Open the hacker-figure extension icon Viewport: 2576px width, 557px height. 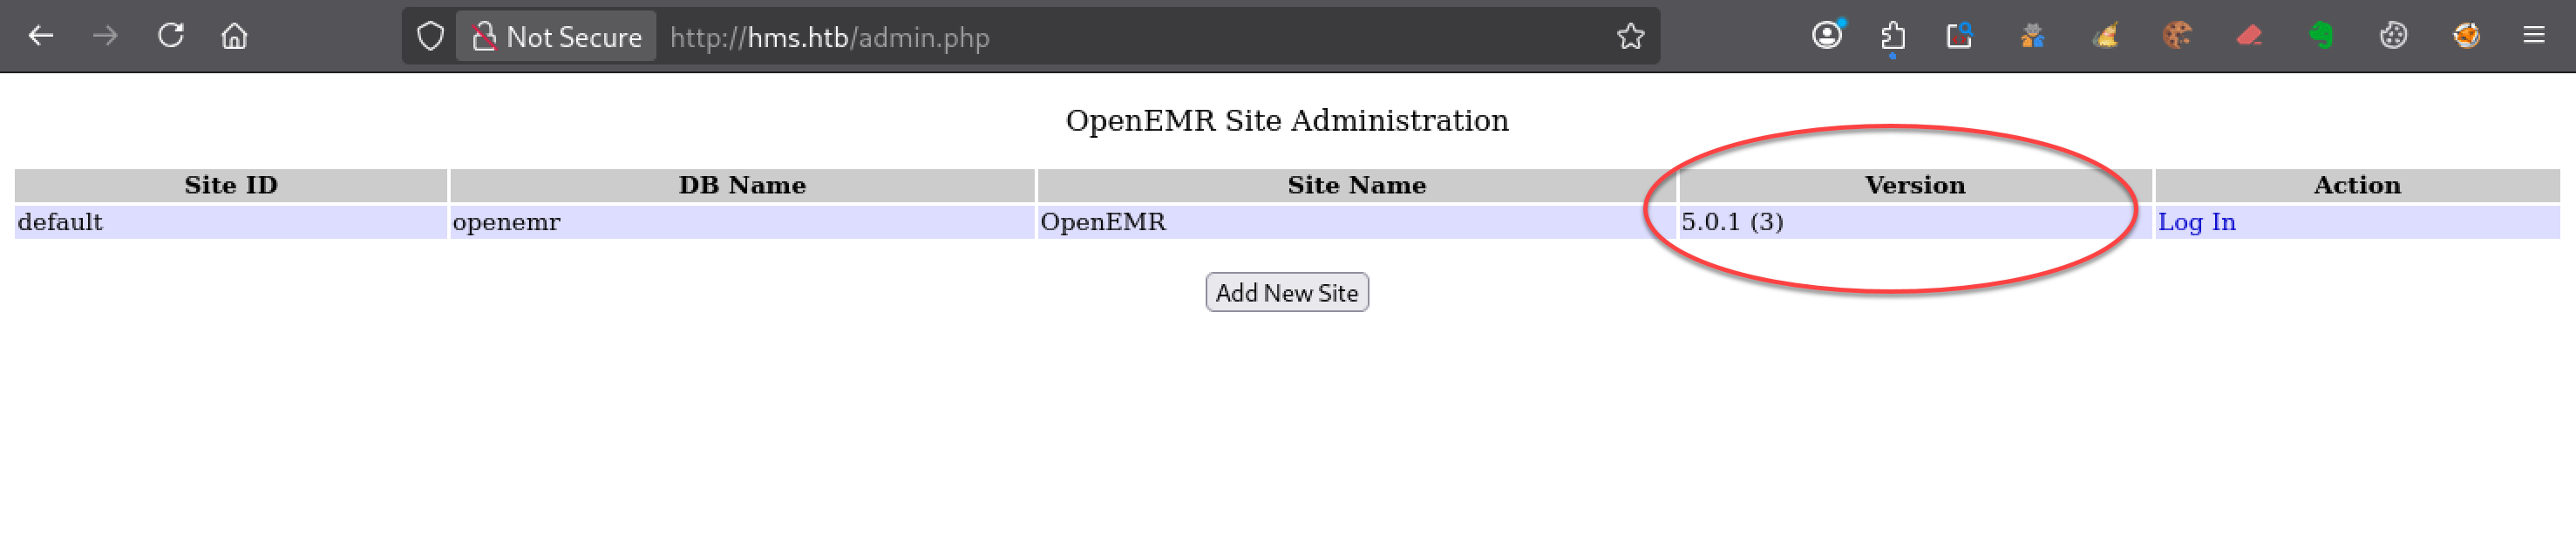[x=2032, y=36]
